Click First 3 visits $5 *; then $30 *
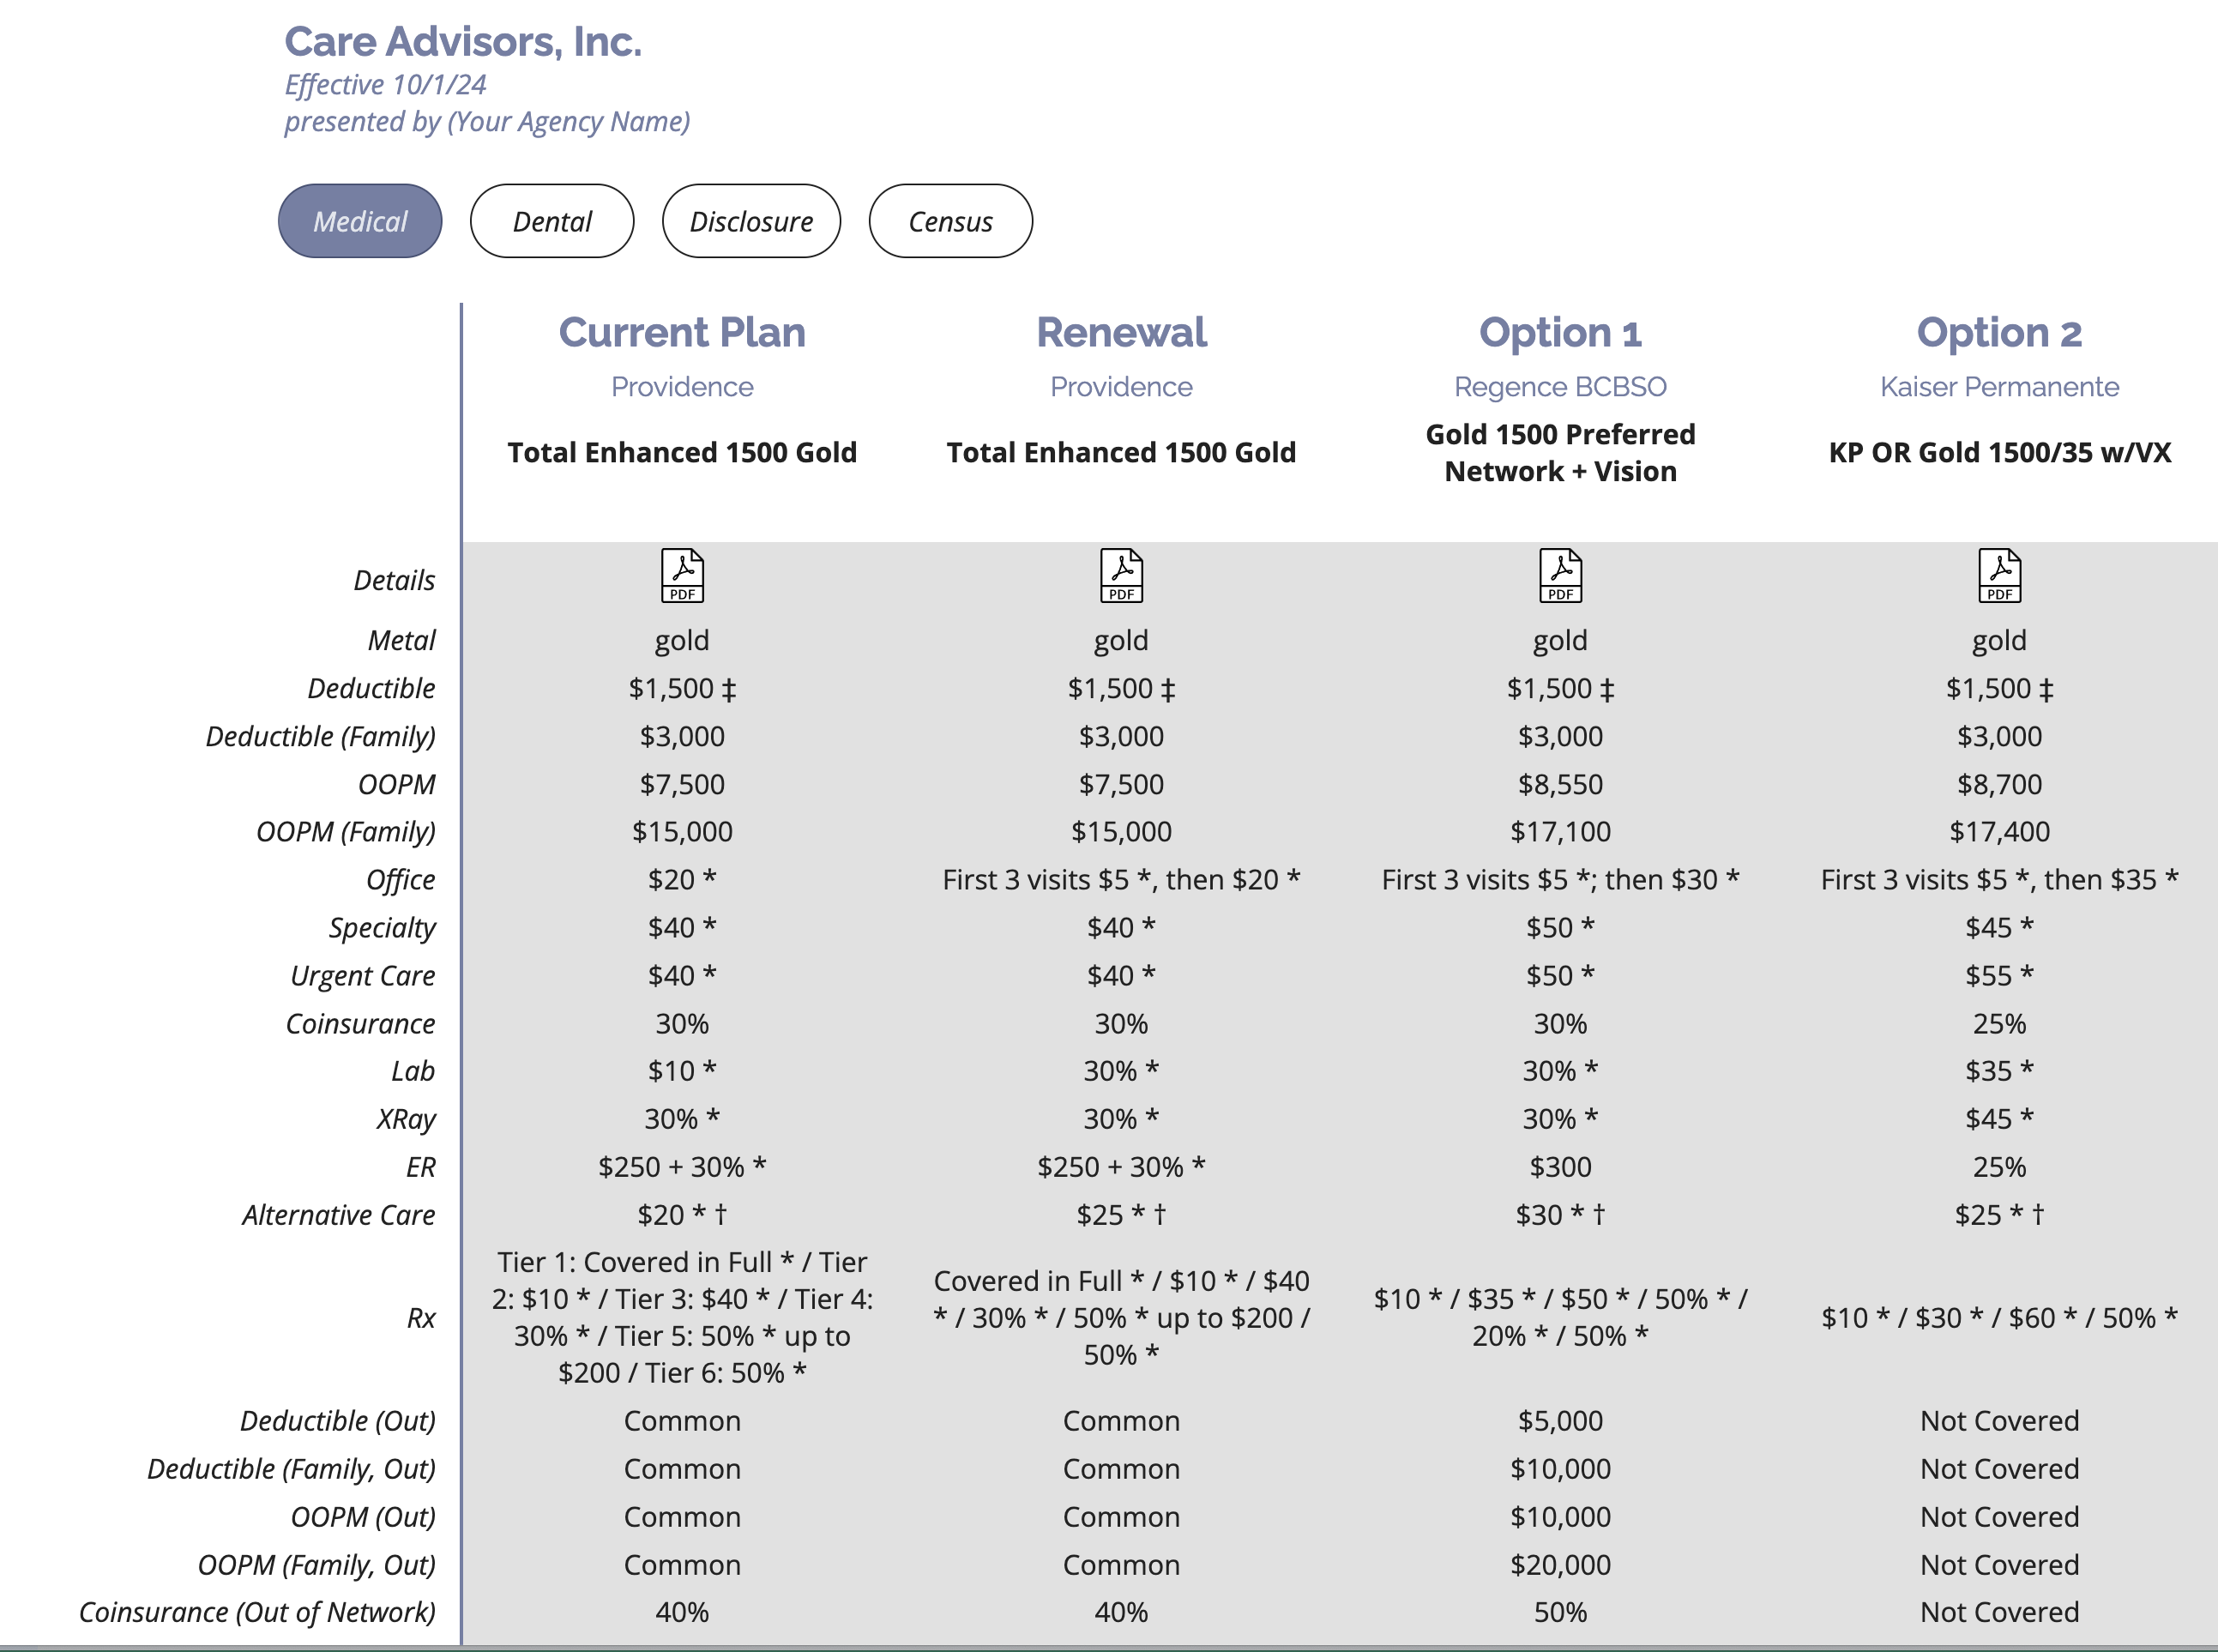The height and width of the screenshot is (1652, 2218). pos(1560,880)
